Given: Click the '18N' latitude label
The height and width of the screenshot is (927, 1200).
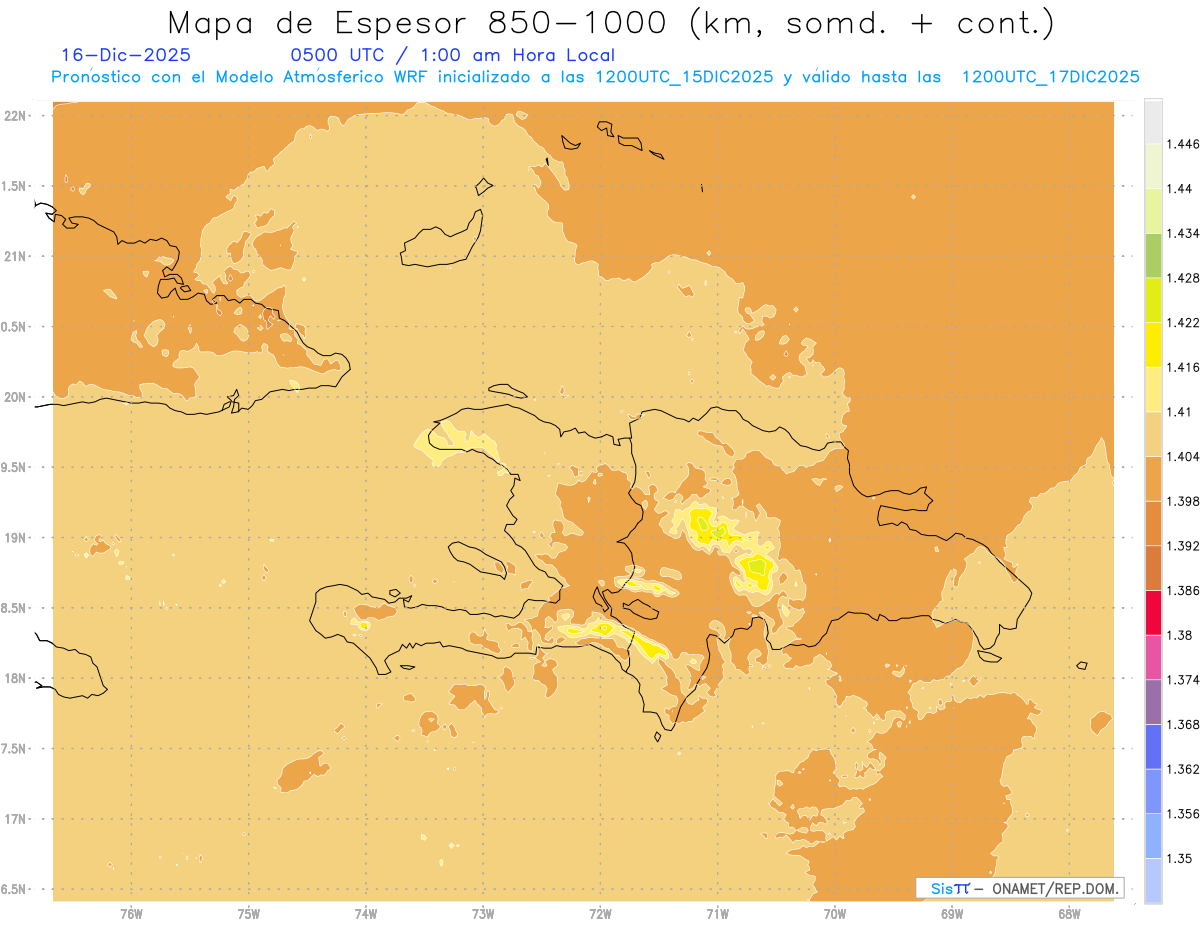Looking at the screenshot, I should point(14,678).
